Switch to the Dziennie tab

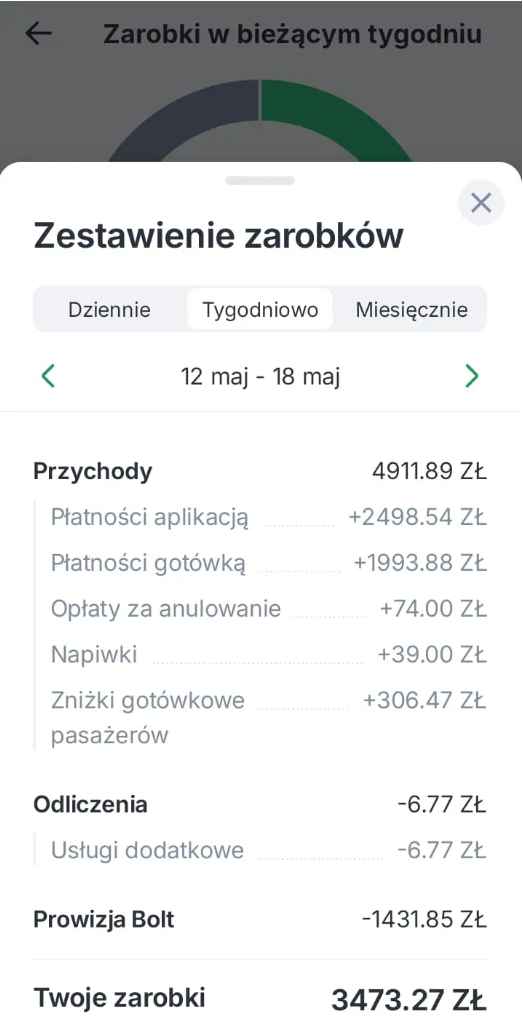tap(109, 309)
